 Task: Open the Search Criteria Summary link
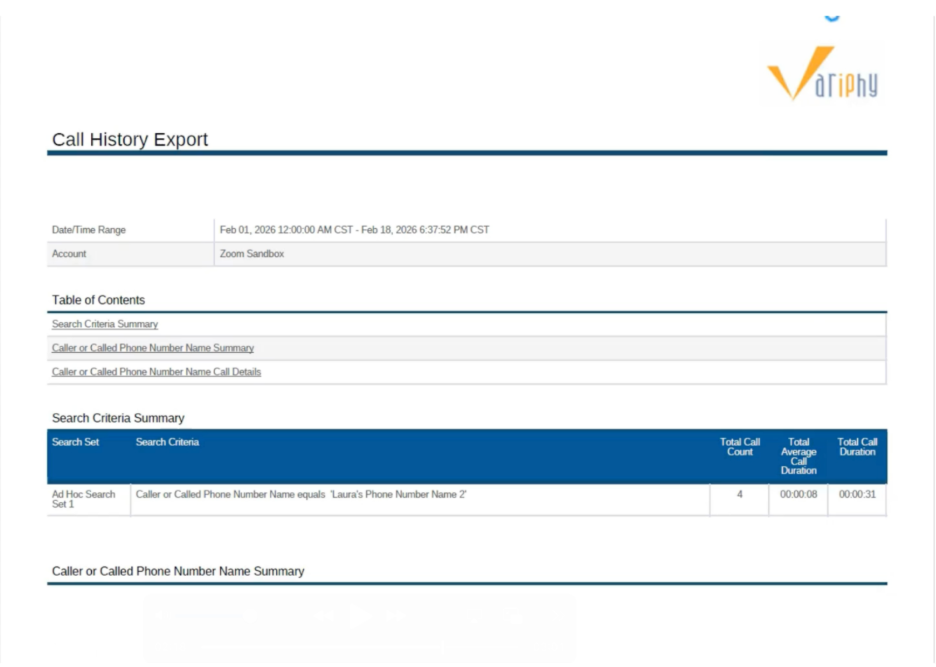[x=105, y=324]
